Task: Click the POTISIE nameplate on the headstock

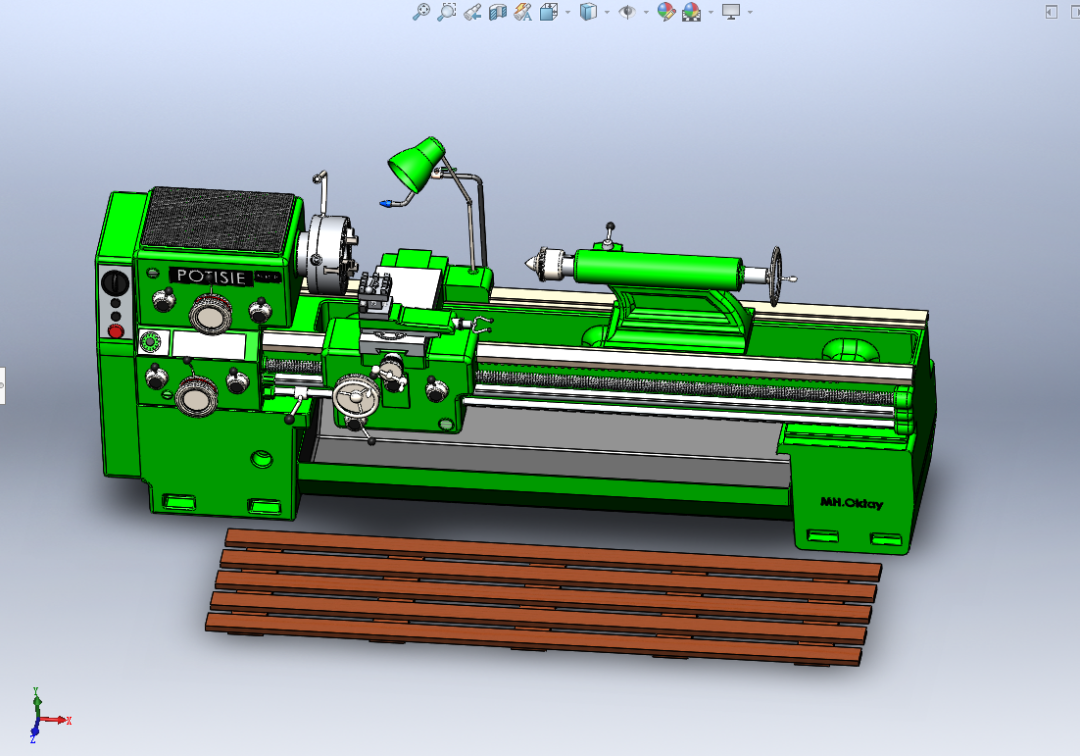Action: pos(211,277)
